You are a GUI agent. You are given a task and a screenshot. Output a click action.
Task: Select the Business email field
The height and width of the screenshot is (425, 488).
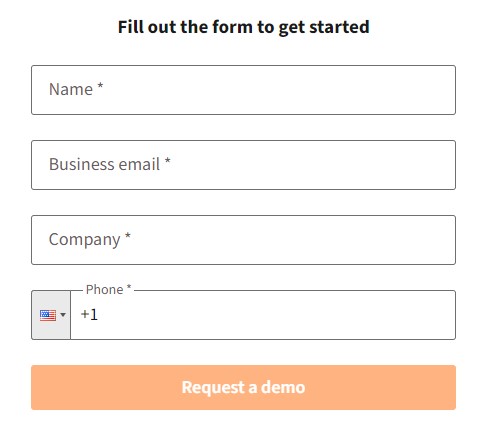pyautogui.click(x=243, y=165)
